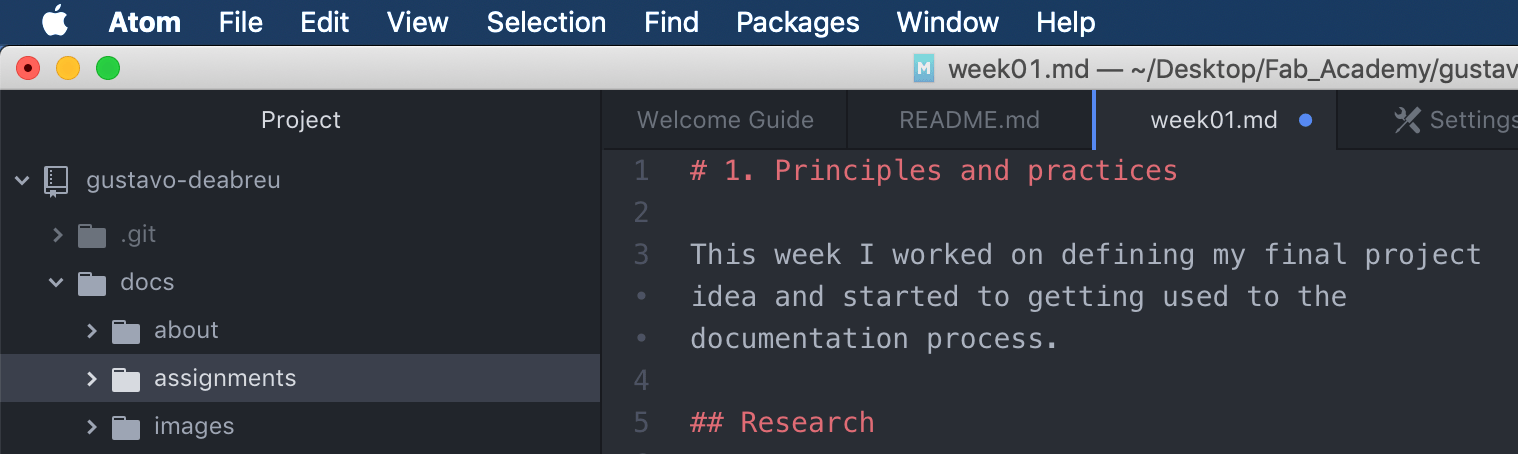Switch to the README.md tab
The image size is (1518, 454).
969,120
